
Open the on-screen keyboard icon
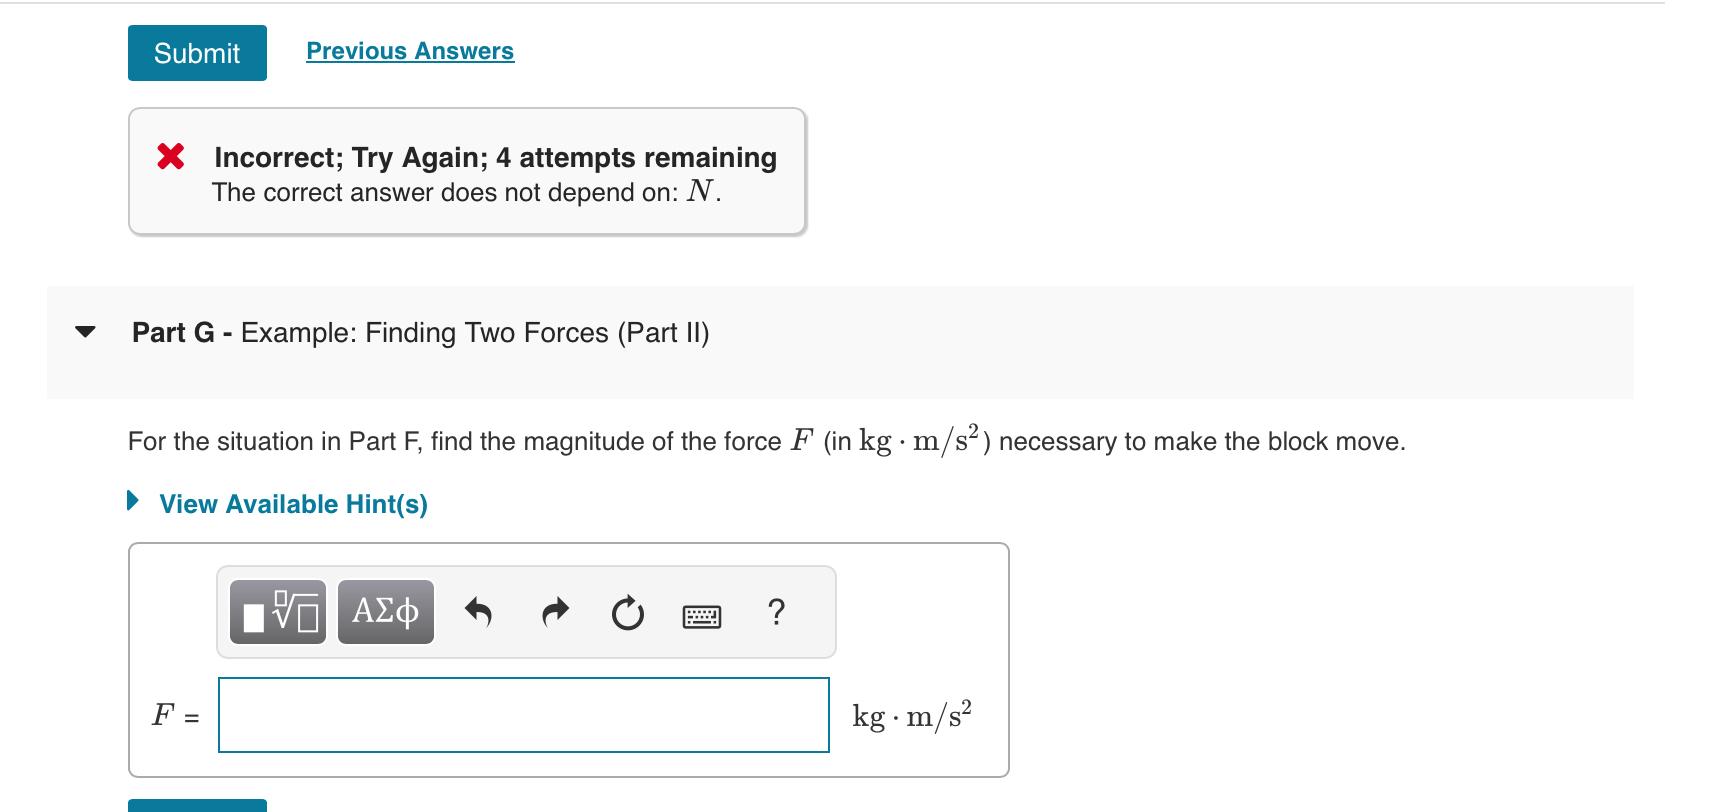pyautogui.click(x=703, y=613)
